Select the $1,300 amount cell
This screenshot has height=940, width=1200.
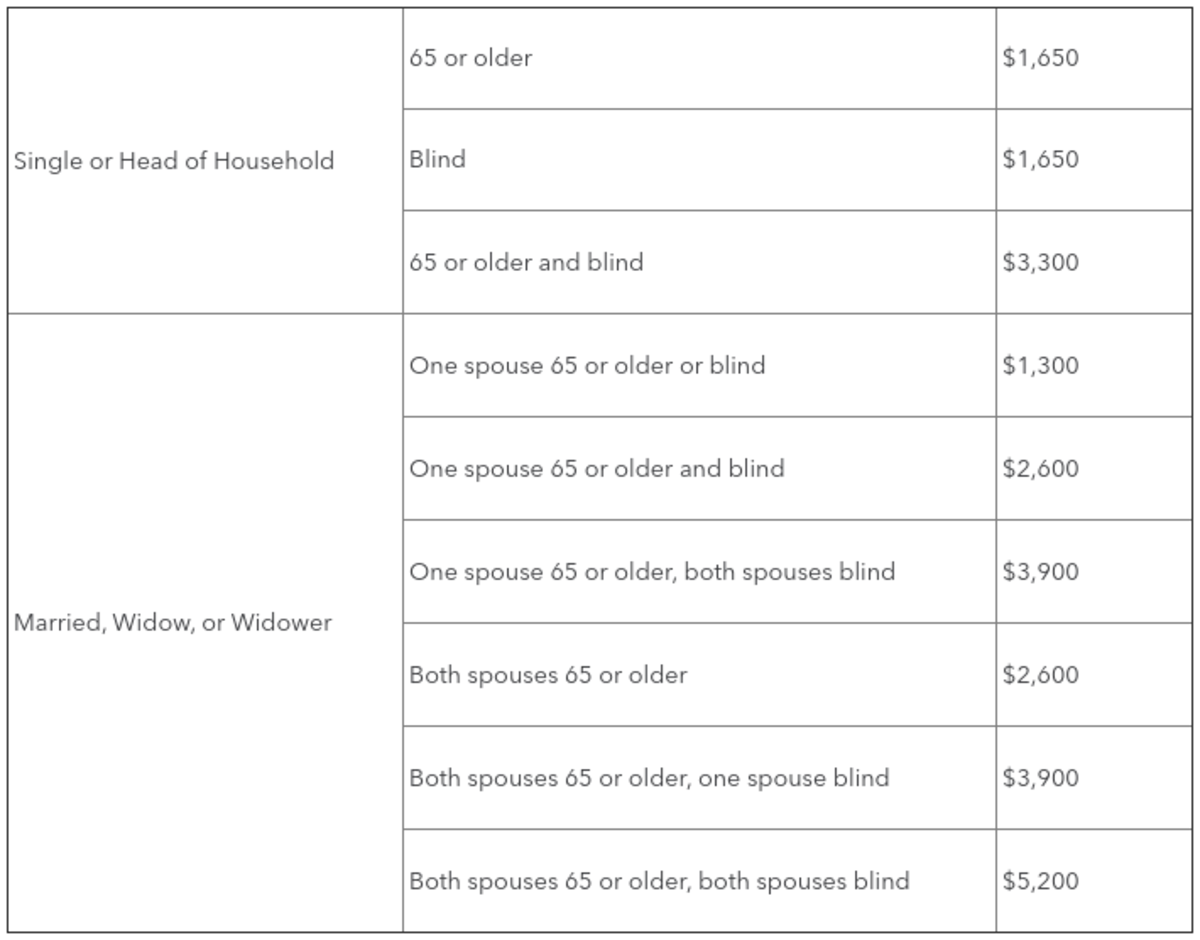pyautogui.click(x=1041, y=365)
